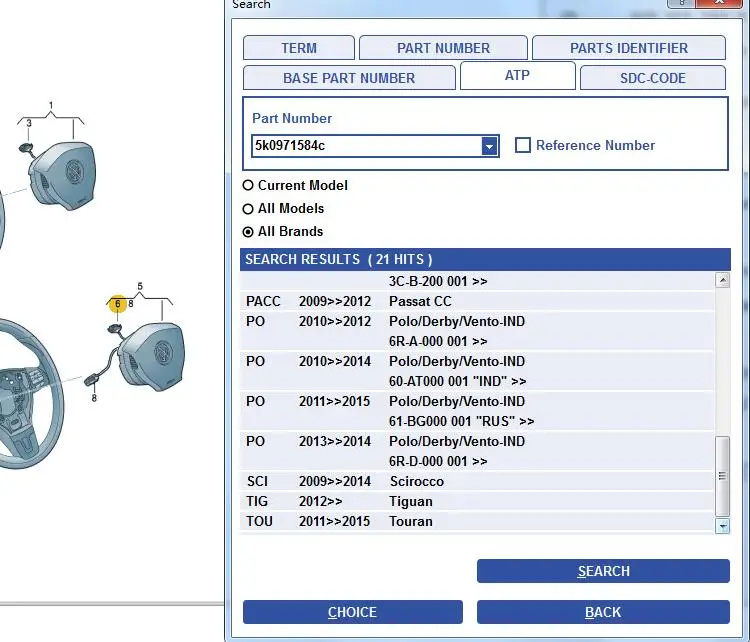Click the CHOICE button
This screenshot has width=750, height=642.
353,612
